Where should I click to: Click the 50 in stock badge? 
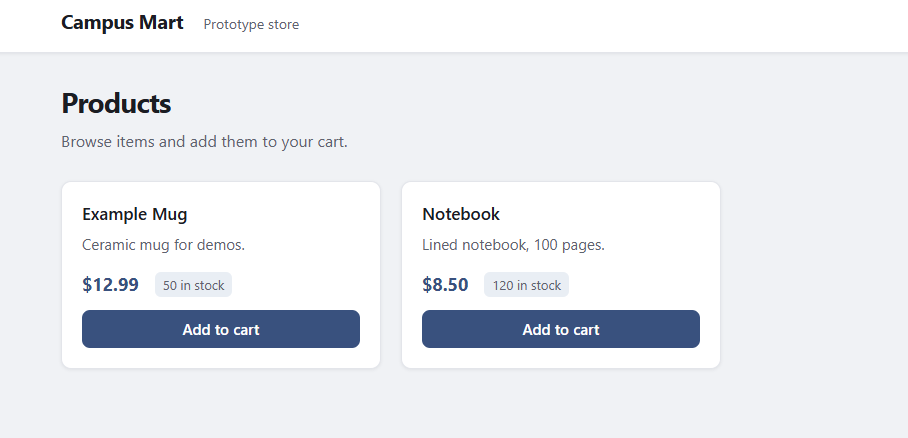193,286
